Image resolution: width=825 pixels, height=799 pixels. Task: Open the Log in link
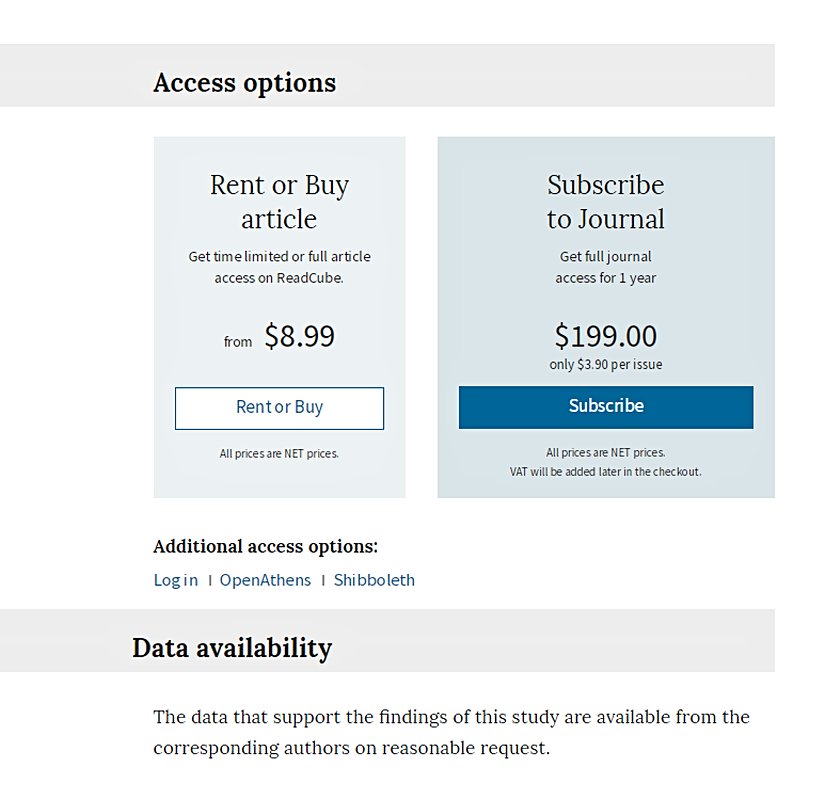click(x=175, y=580)
